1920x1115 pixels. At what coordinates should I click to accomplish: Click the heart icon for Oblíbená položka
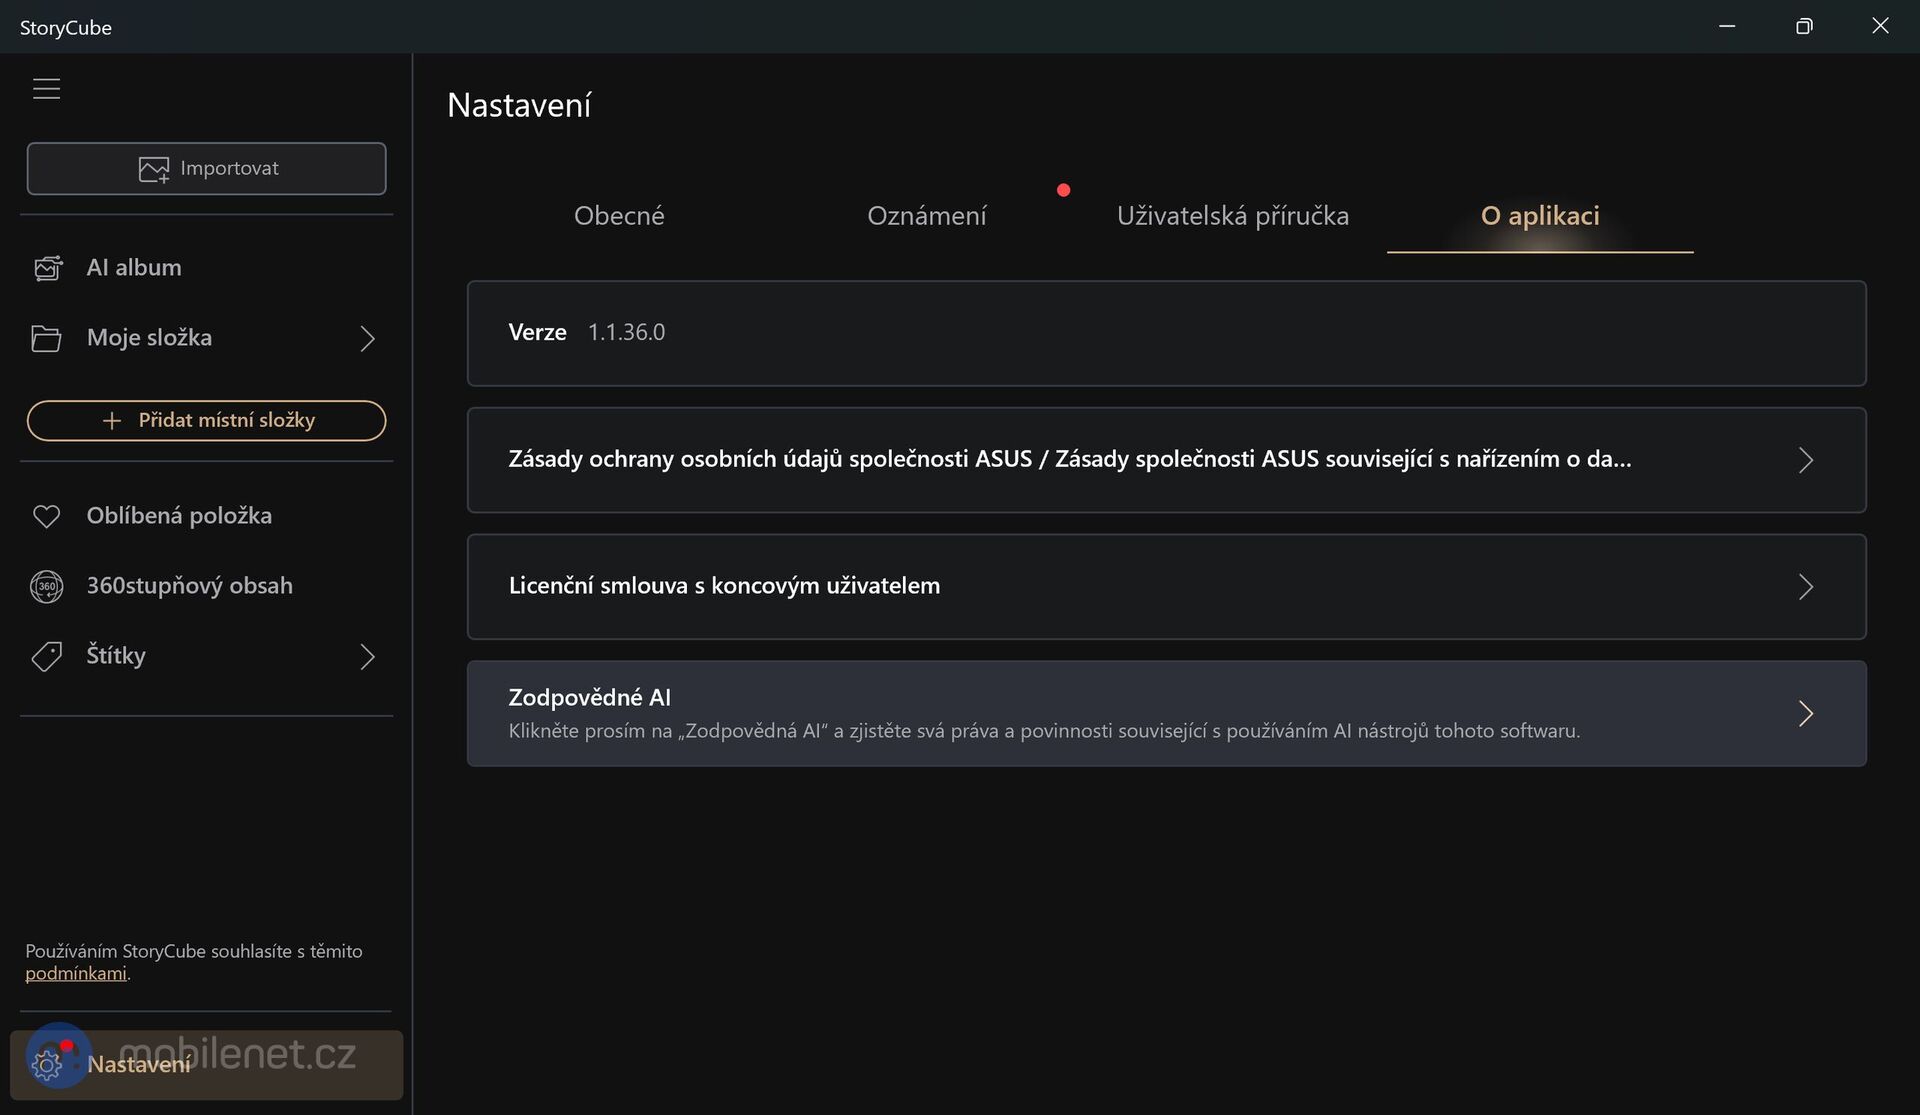pos(46,516)
